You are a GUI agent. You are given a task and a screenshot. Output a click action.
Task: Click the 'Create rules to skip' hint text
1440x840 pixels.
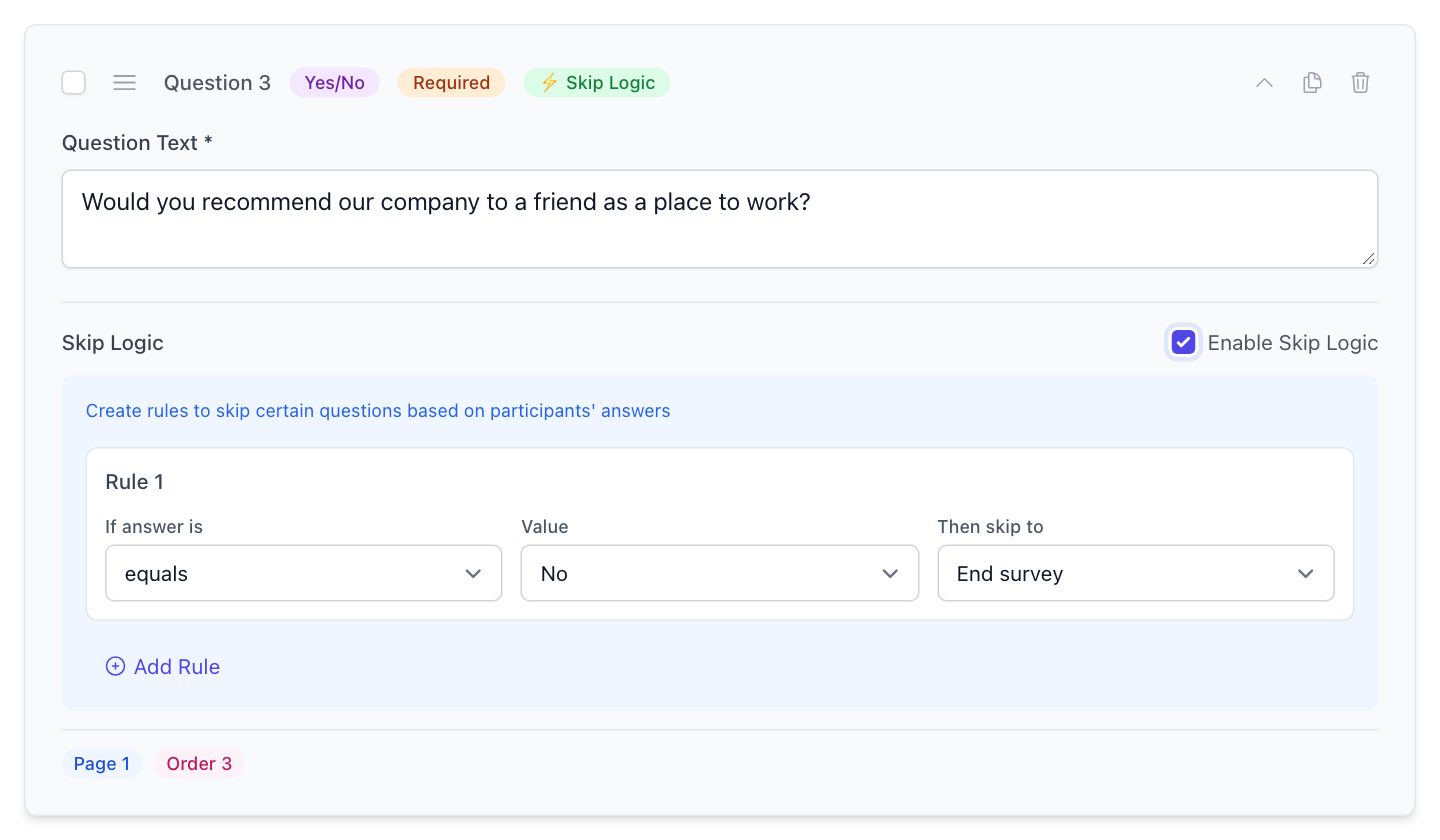tap(378, 411)
